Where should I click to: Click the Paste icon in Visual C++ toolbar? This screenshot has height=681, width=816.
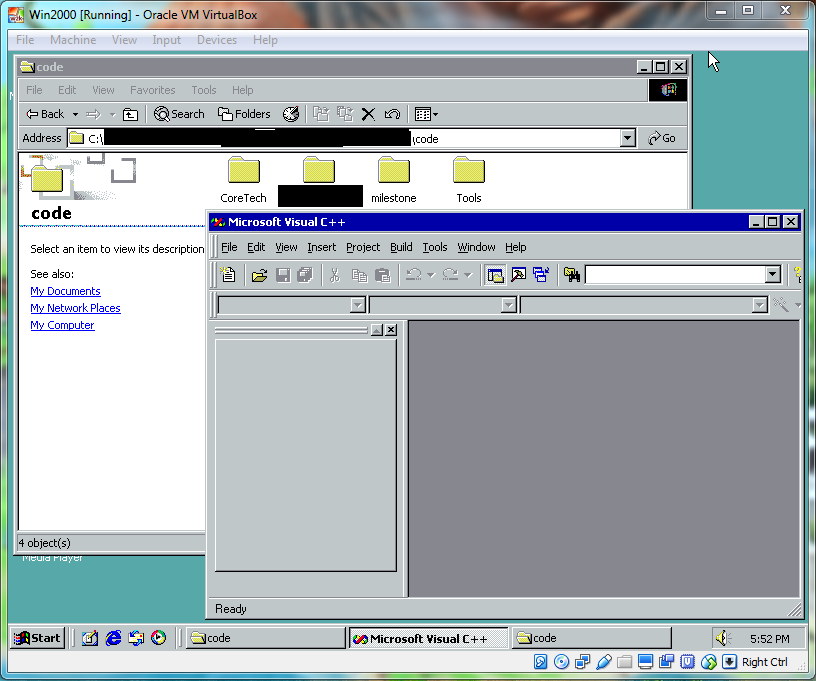click(382, 275)
